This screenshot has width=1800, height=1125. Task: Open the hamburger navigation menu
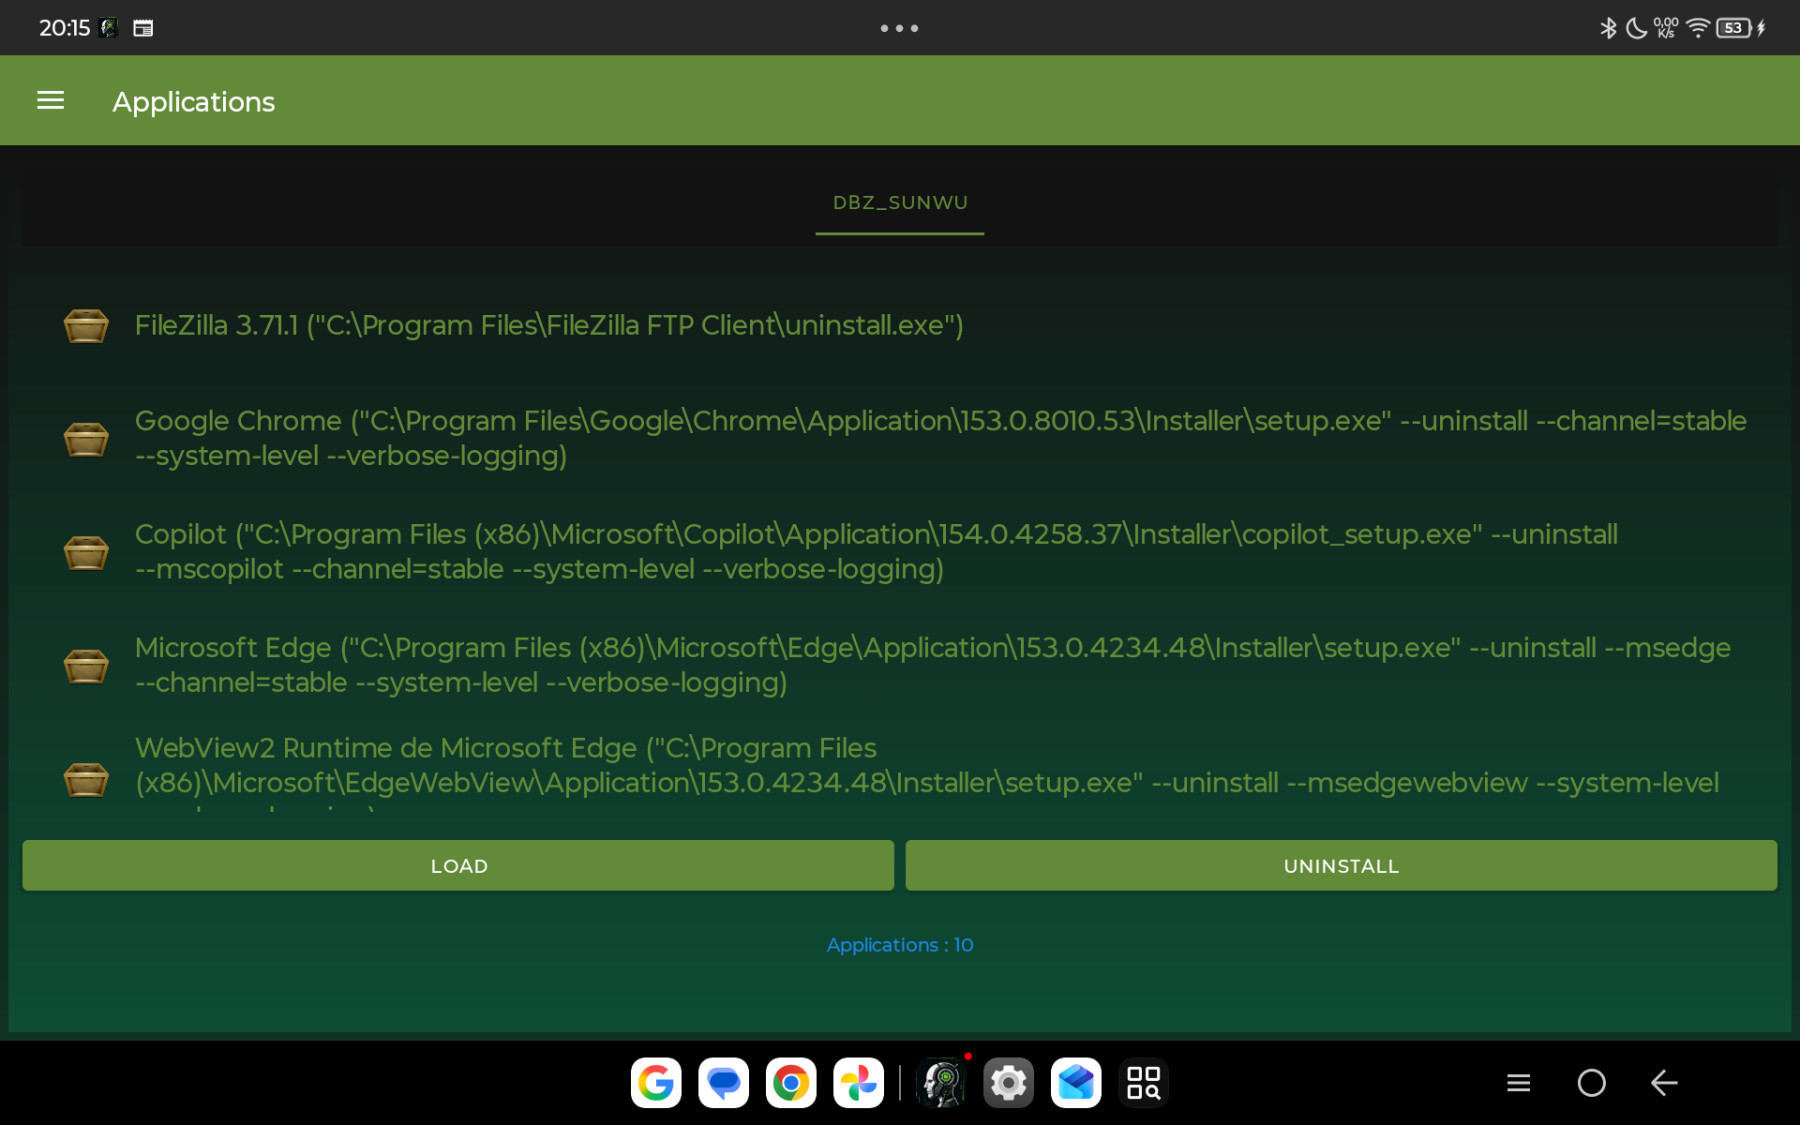coord(50,101)
